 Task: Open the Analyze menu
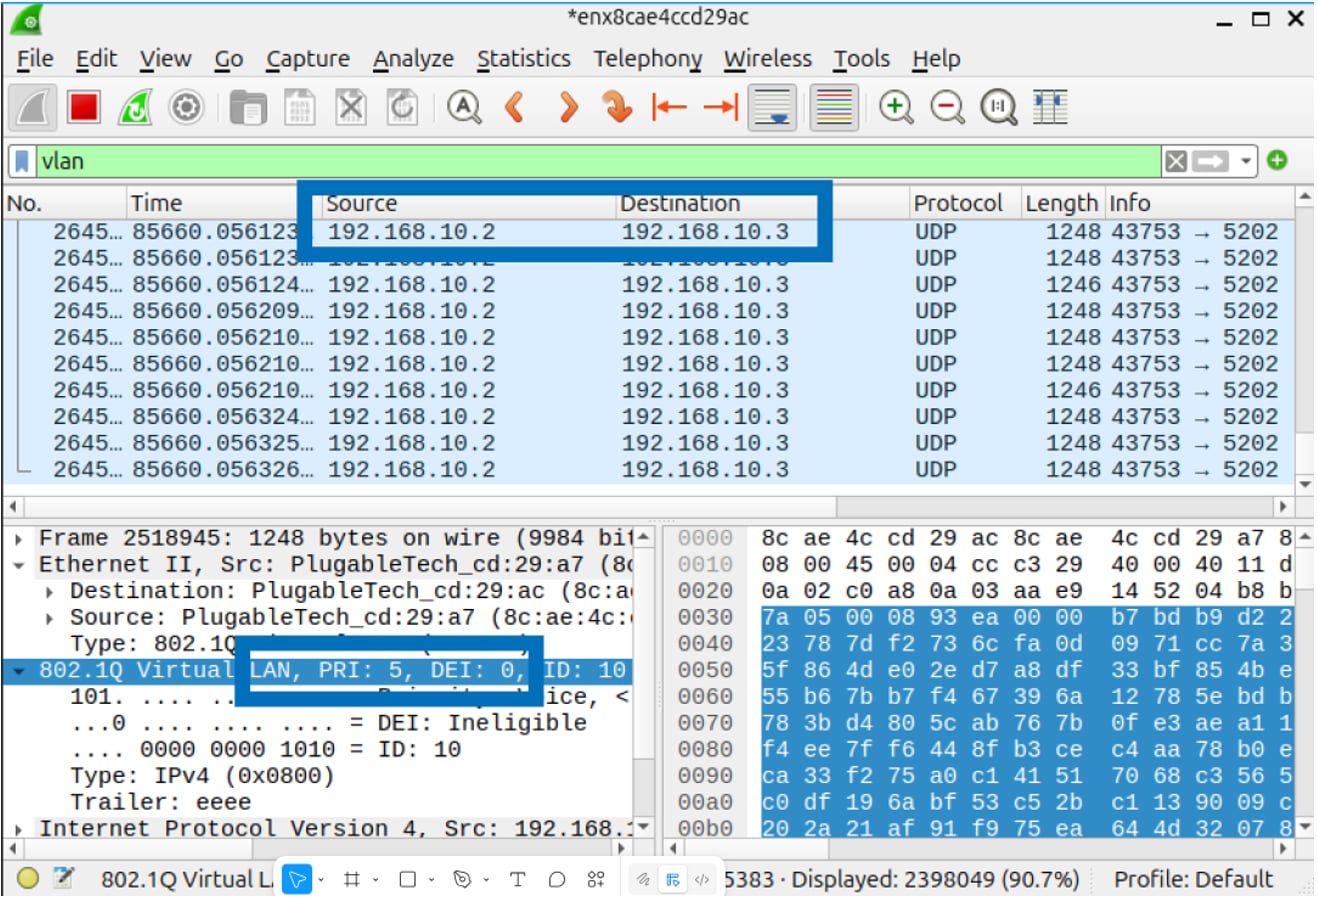coord(413,59)
